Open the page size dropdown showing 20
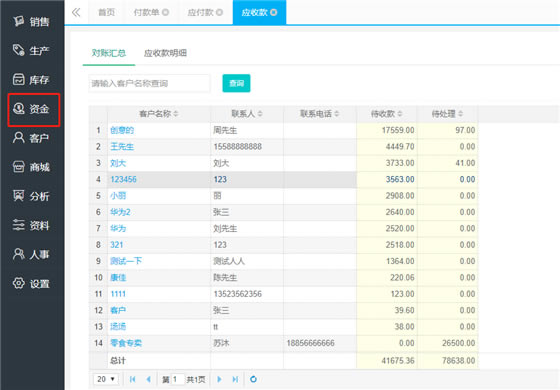Image resolution: width=560 pixels, height=390 pixels. (106, 379)
